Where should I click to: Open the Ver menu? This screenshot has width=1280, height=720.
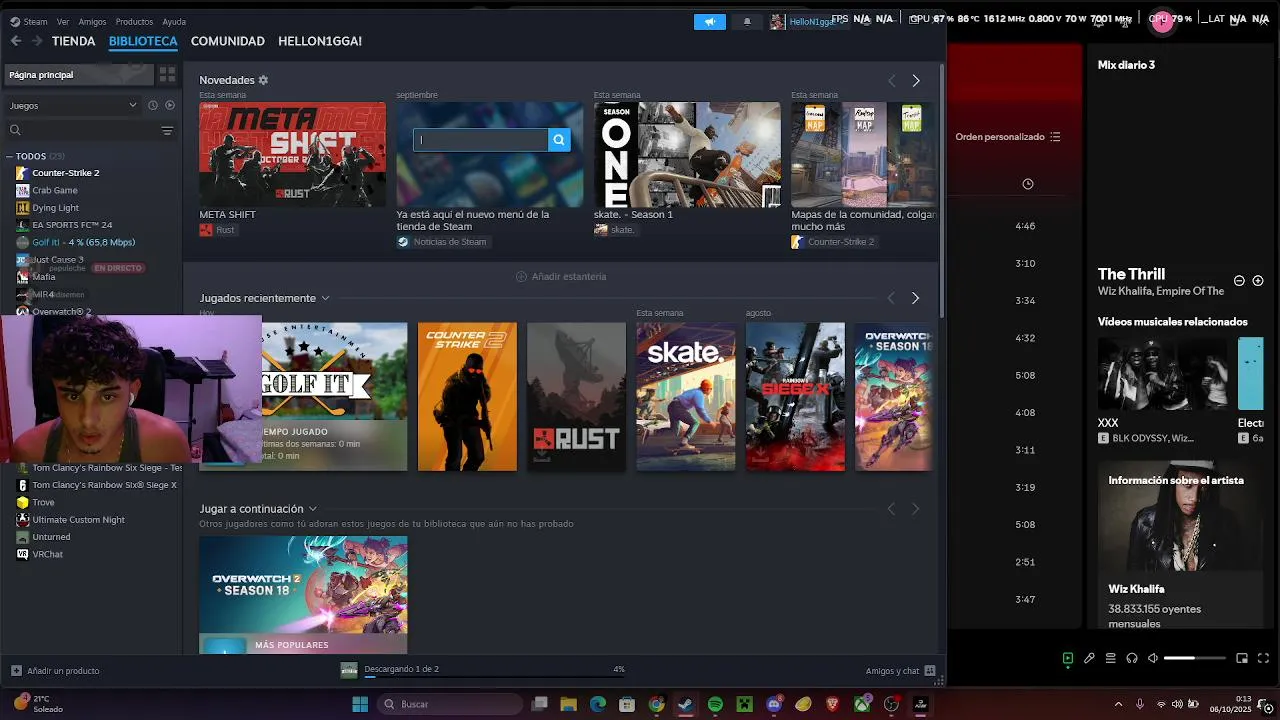tap(63, 22)
